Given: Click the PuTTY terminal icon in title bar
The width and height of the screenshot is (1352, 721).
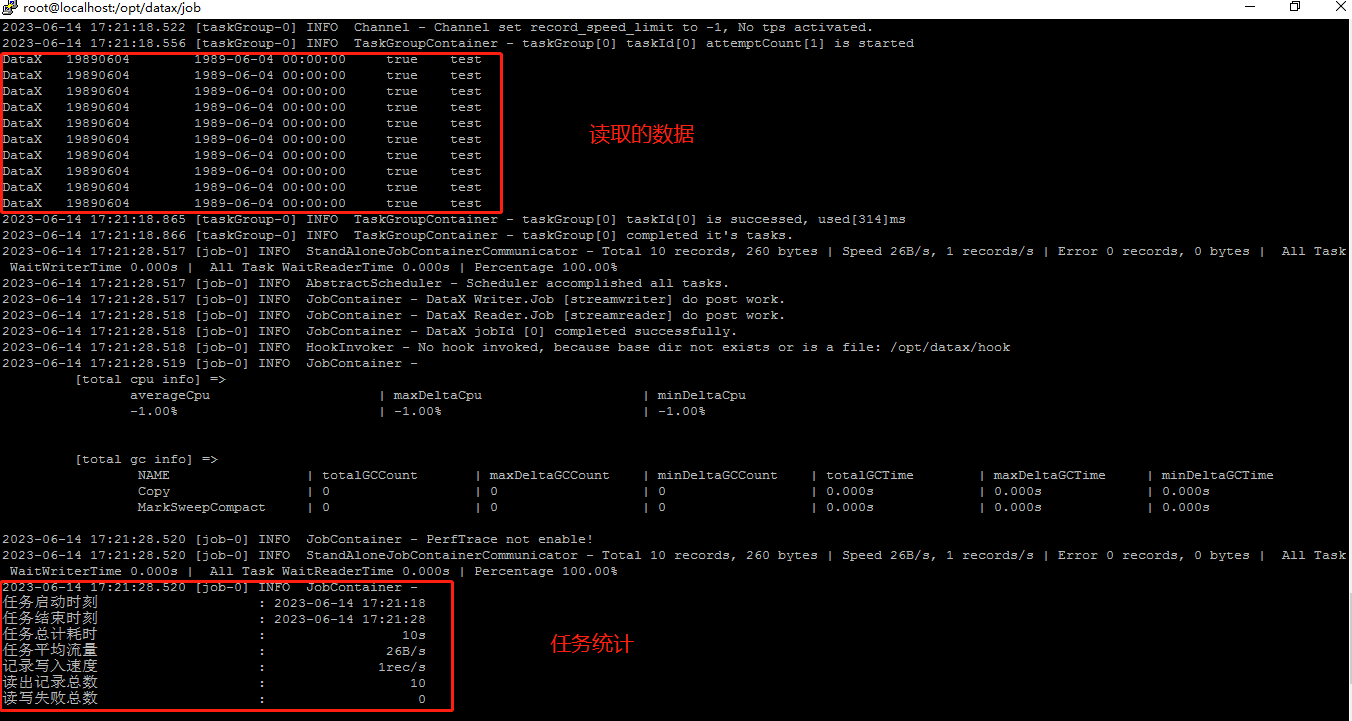Looking at the screenshot, I should pos(10,7).
